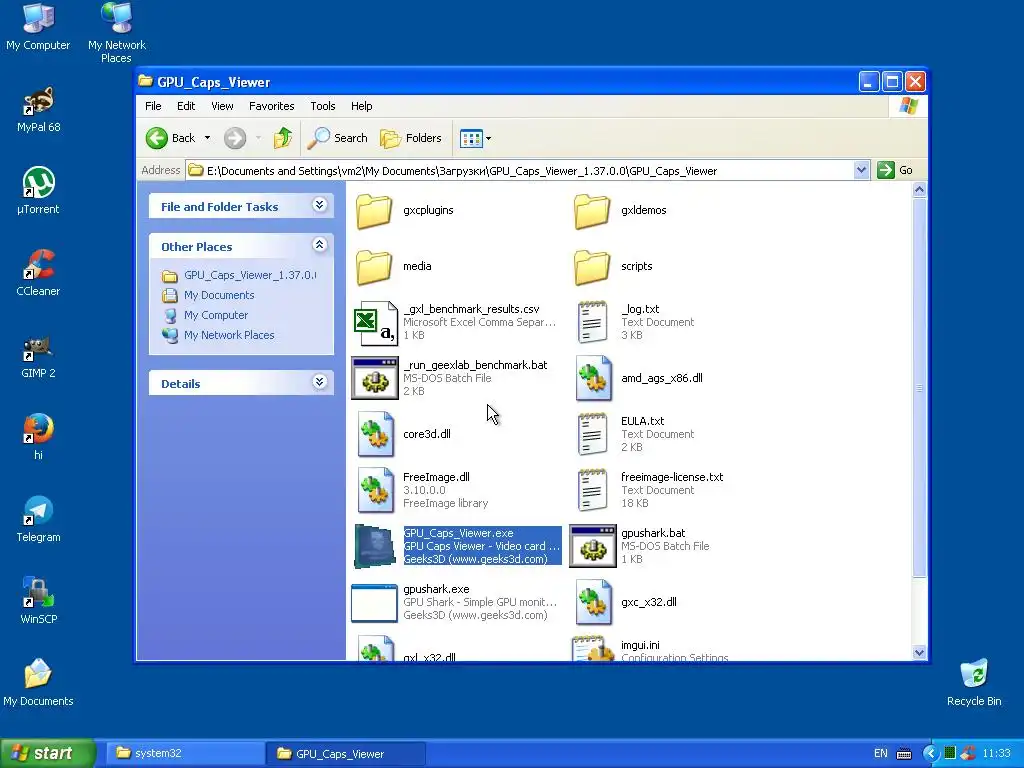
Task: Open the Tools menu
Action: tap(323, 106)
